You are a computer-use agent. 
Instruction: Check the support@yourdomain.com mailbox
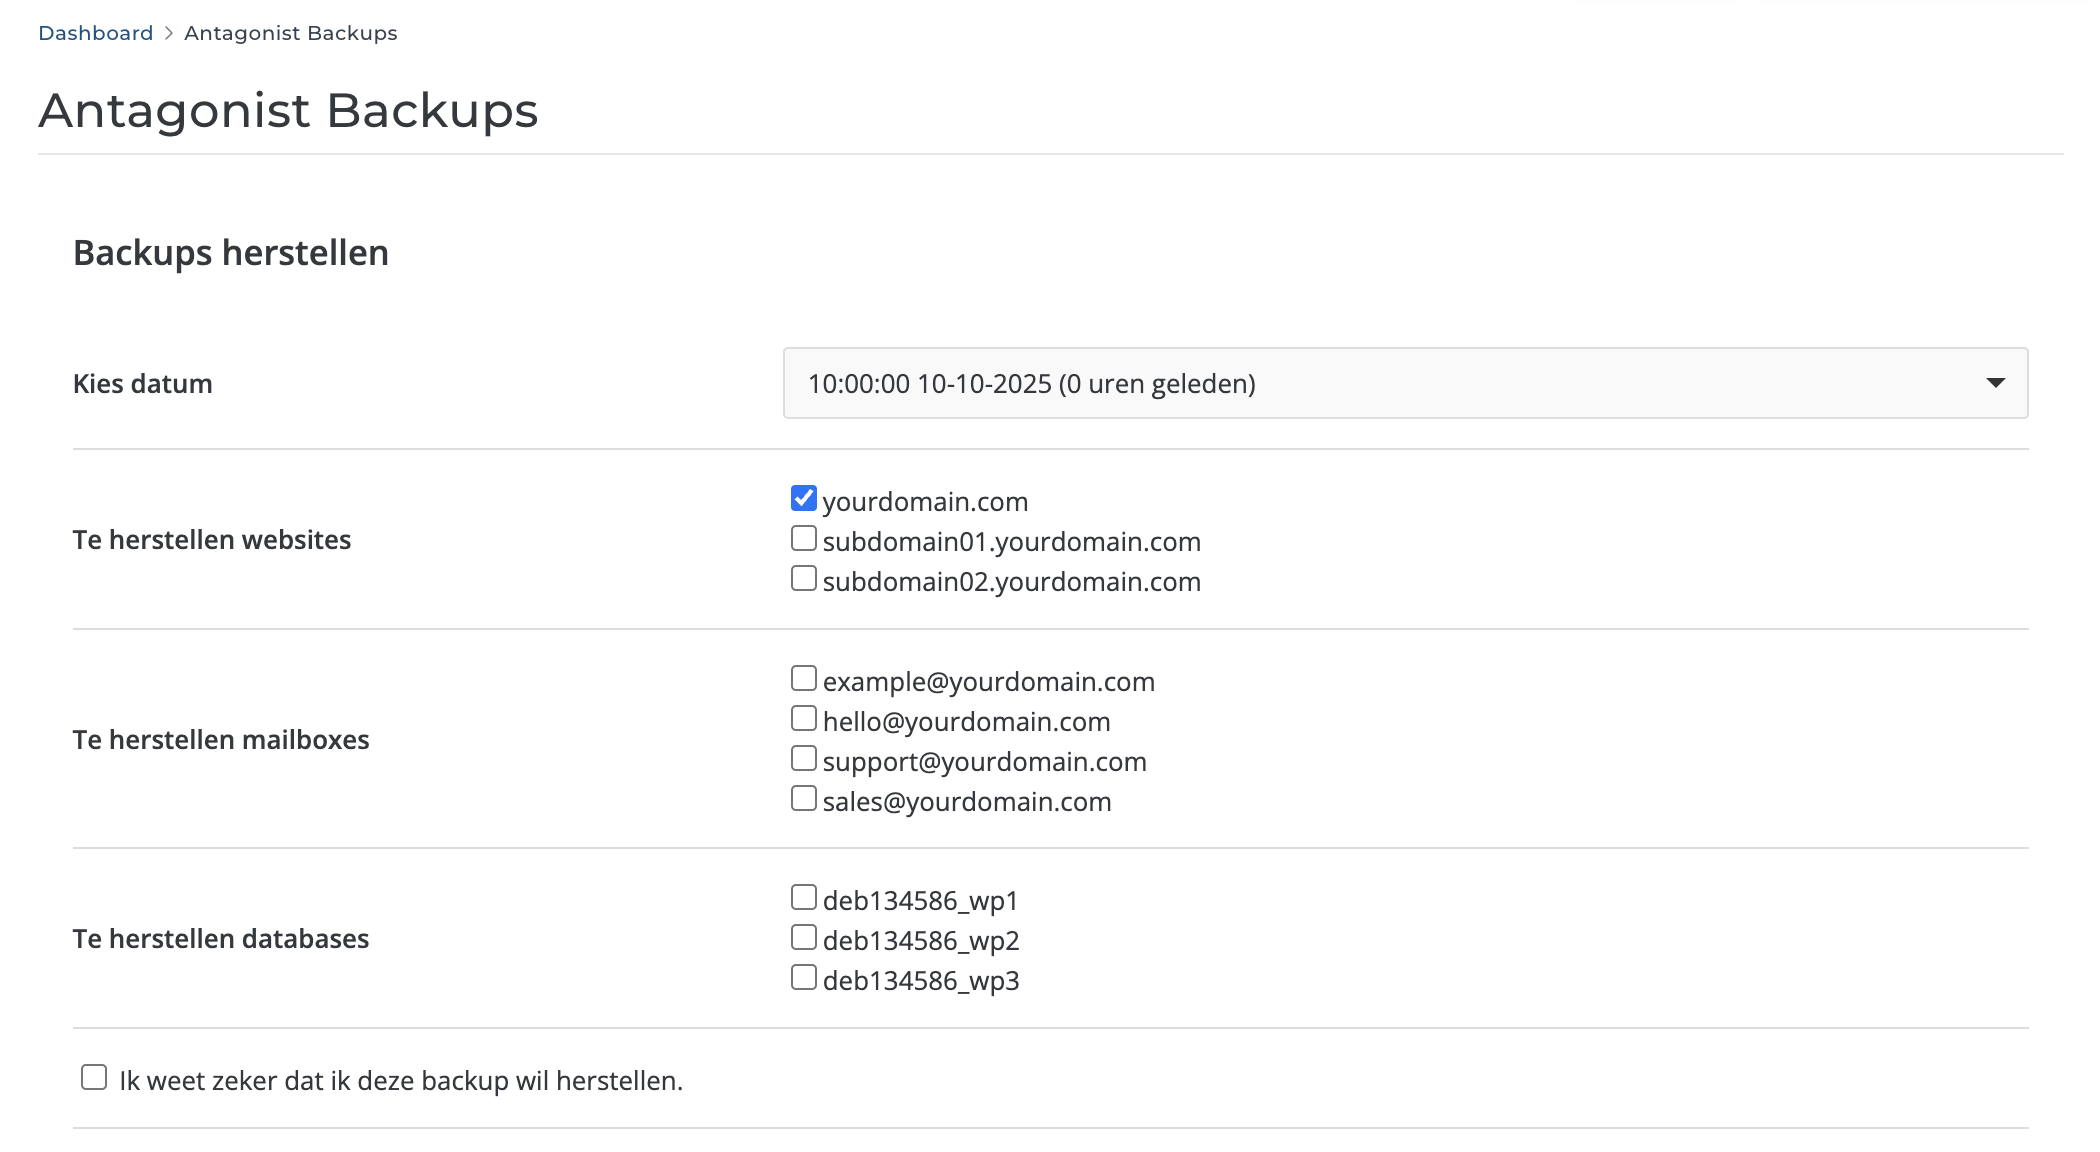803,758
